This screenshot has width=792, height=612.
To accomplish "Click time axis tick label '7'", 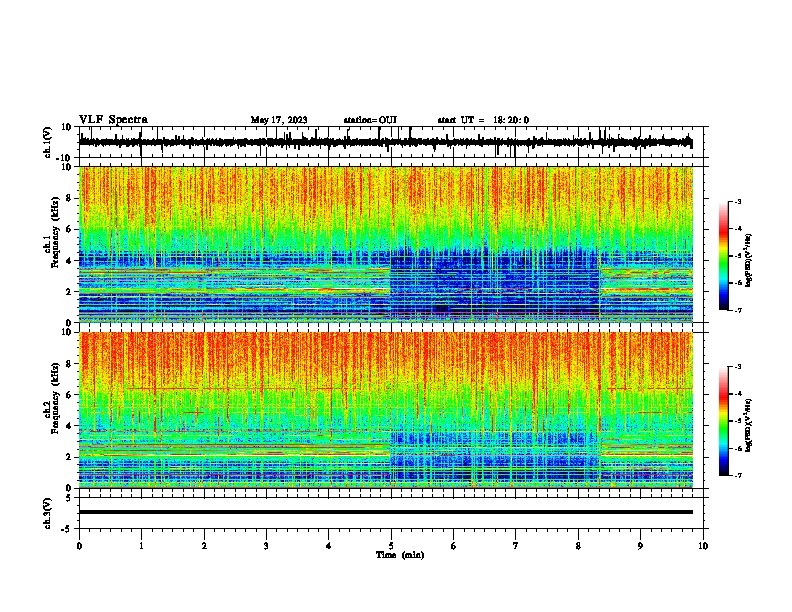I will 516,546.
